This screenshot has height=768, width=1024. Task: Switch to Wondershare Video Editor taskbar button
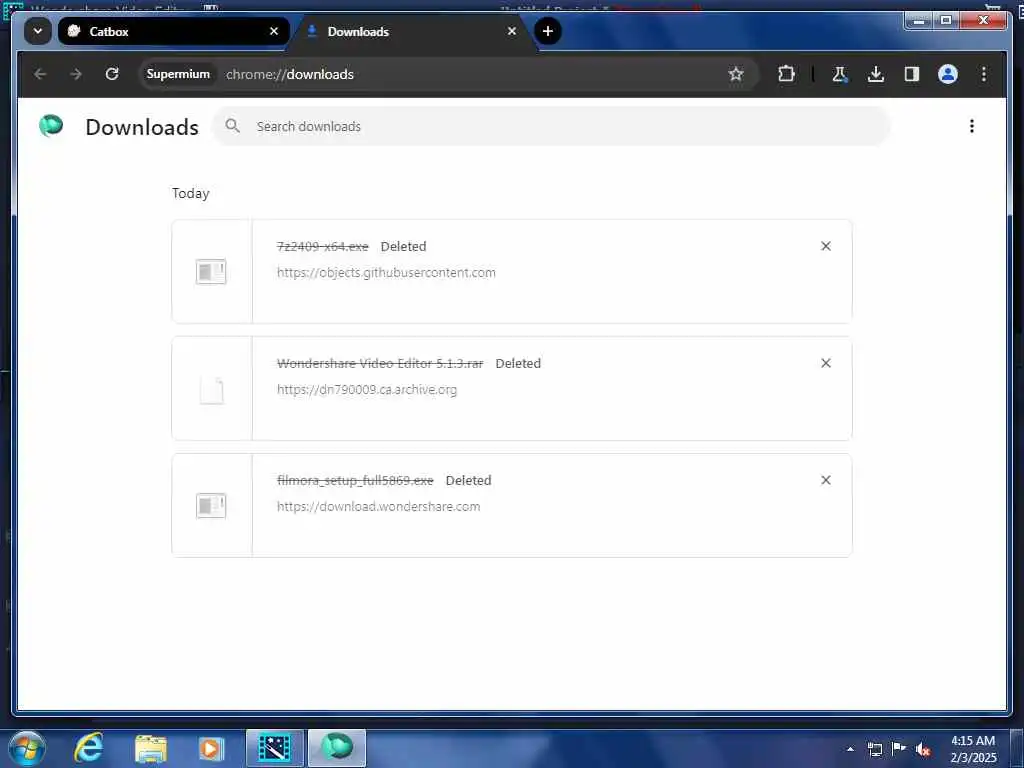point(274,748)
